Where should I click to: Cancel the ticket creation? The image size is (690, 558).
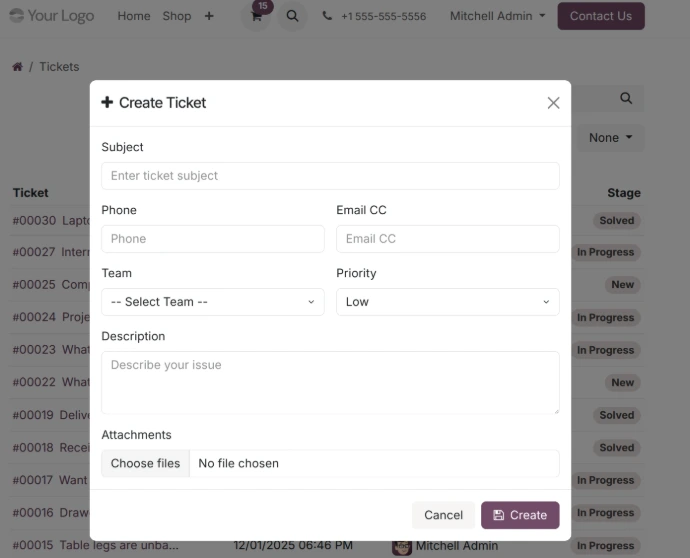coord(443,515)
